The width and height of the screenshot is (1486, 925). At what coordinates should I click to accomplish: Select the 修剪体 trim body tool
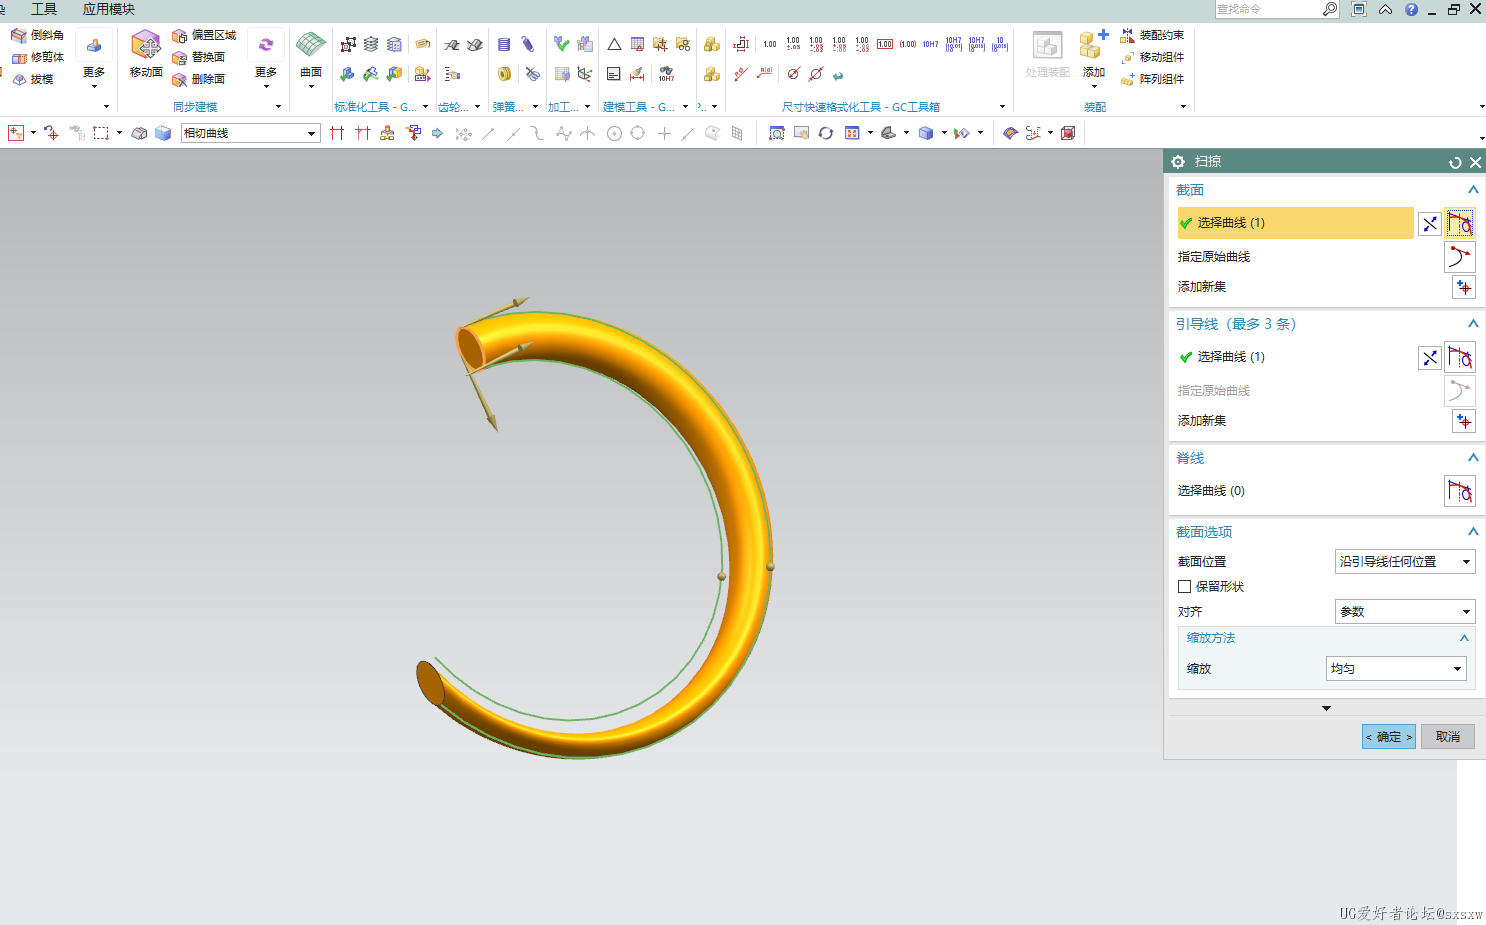tap(37, 57)
